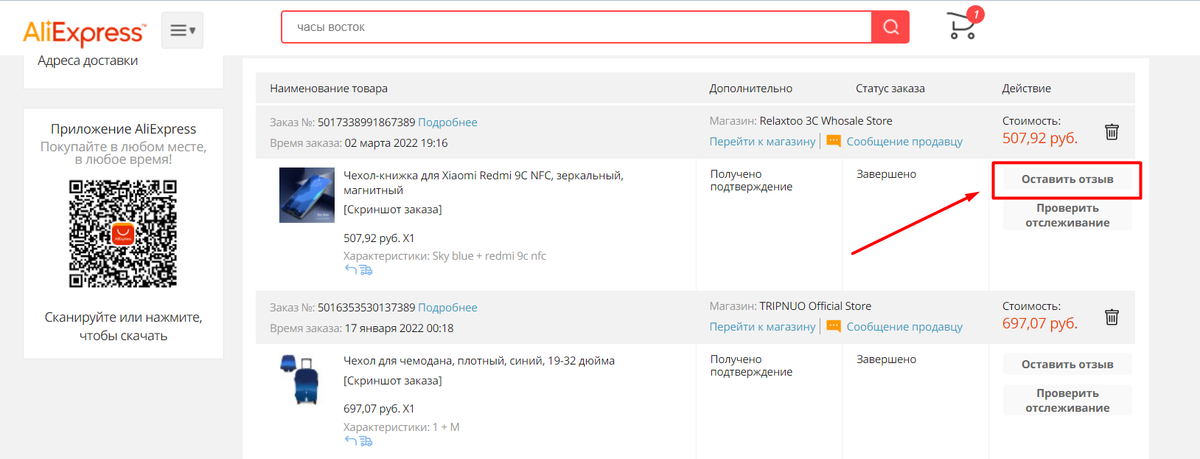The height and width of the screenshot is (459, 1200).
Task: Click message icon for Relaxtoo 3C Whosale Store
Action: (x=833, y=141)
